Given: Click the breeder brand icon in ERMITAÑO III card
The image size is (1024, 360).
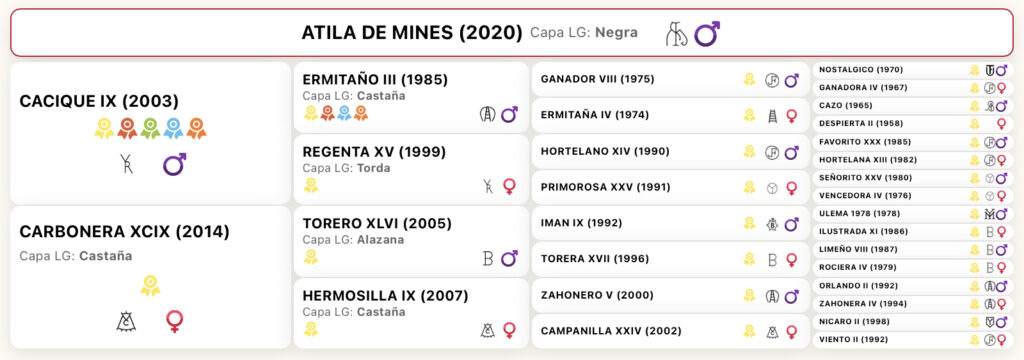Looking at the screenshot, I should [487, 114].
